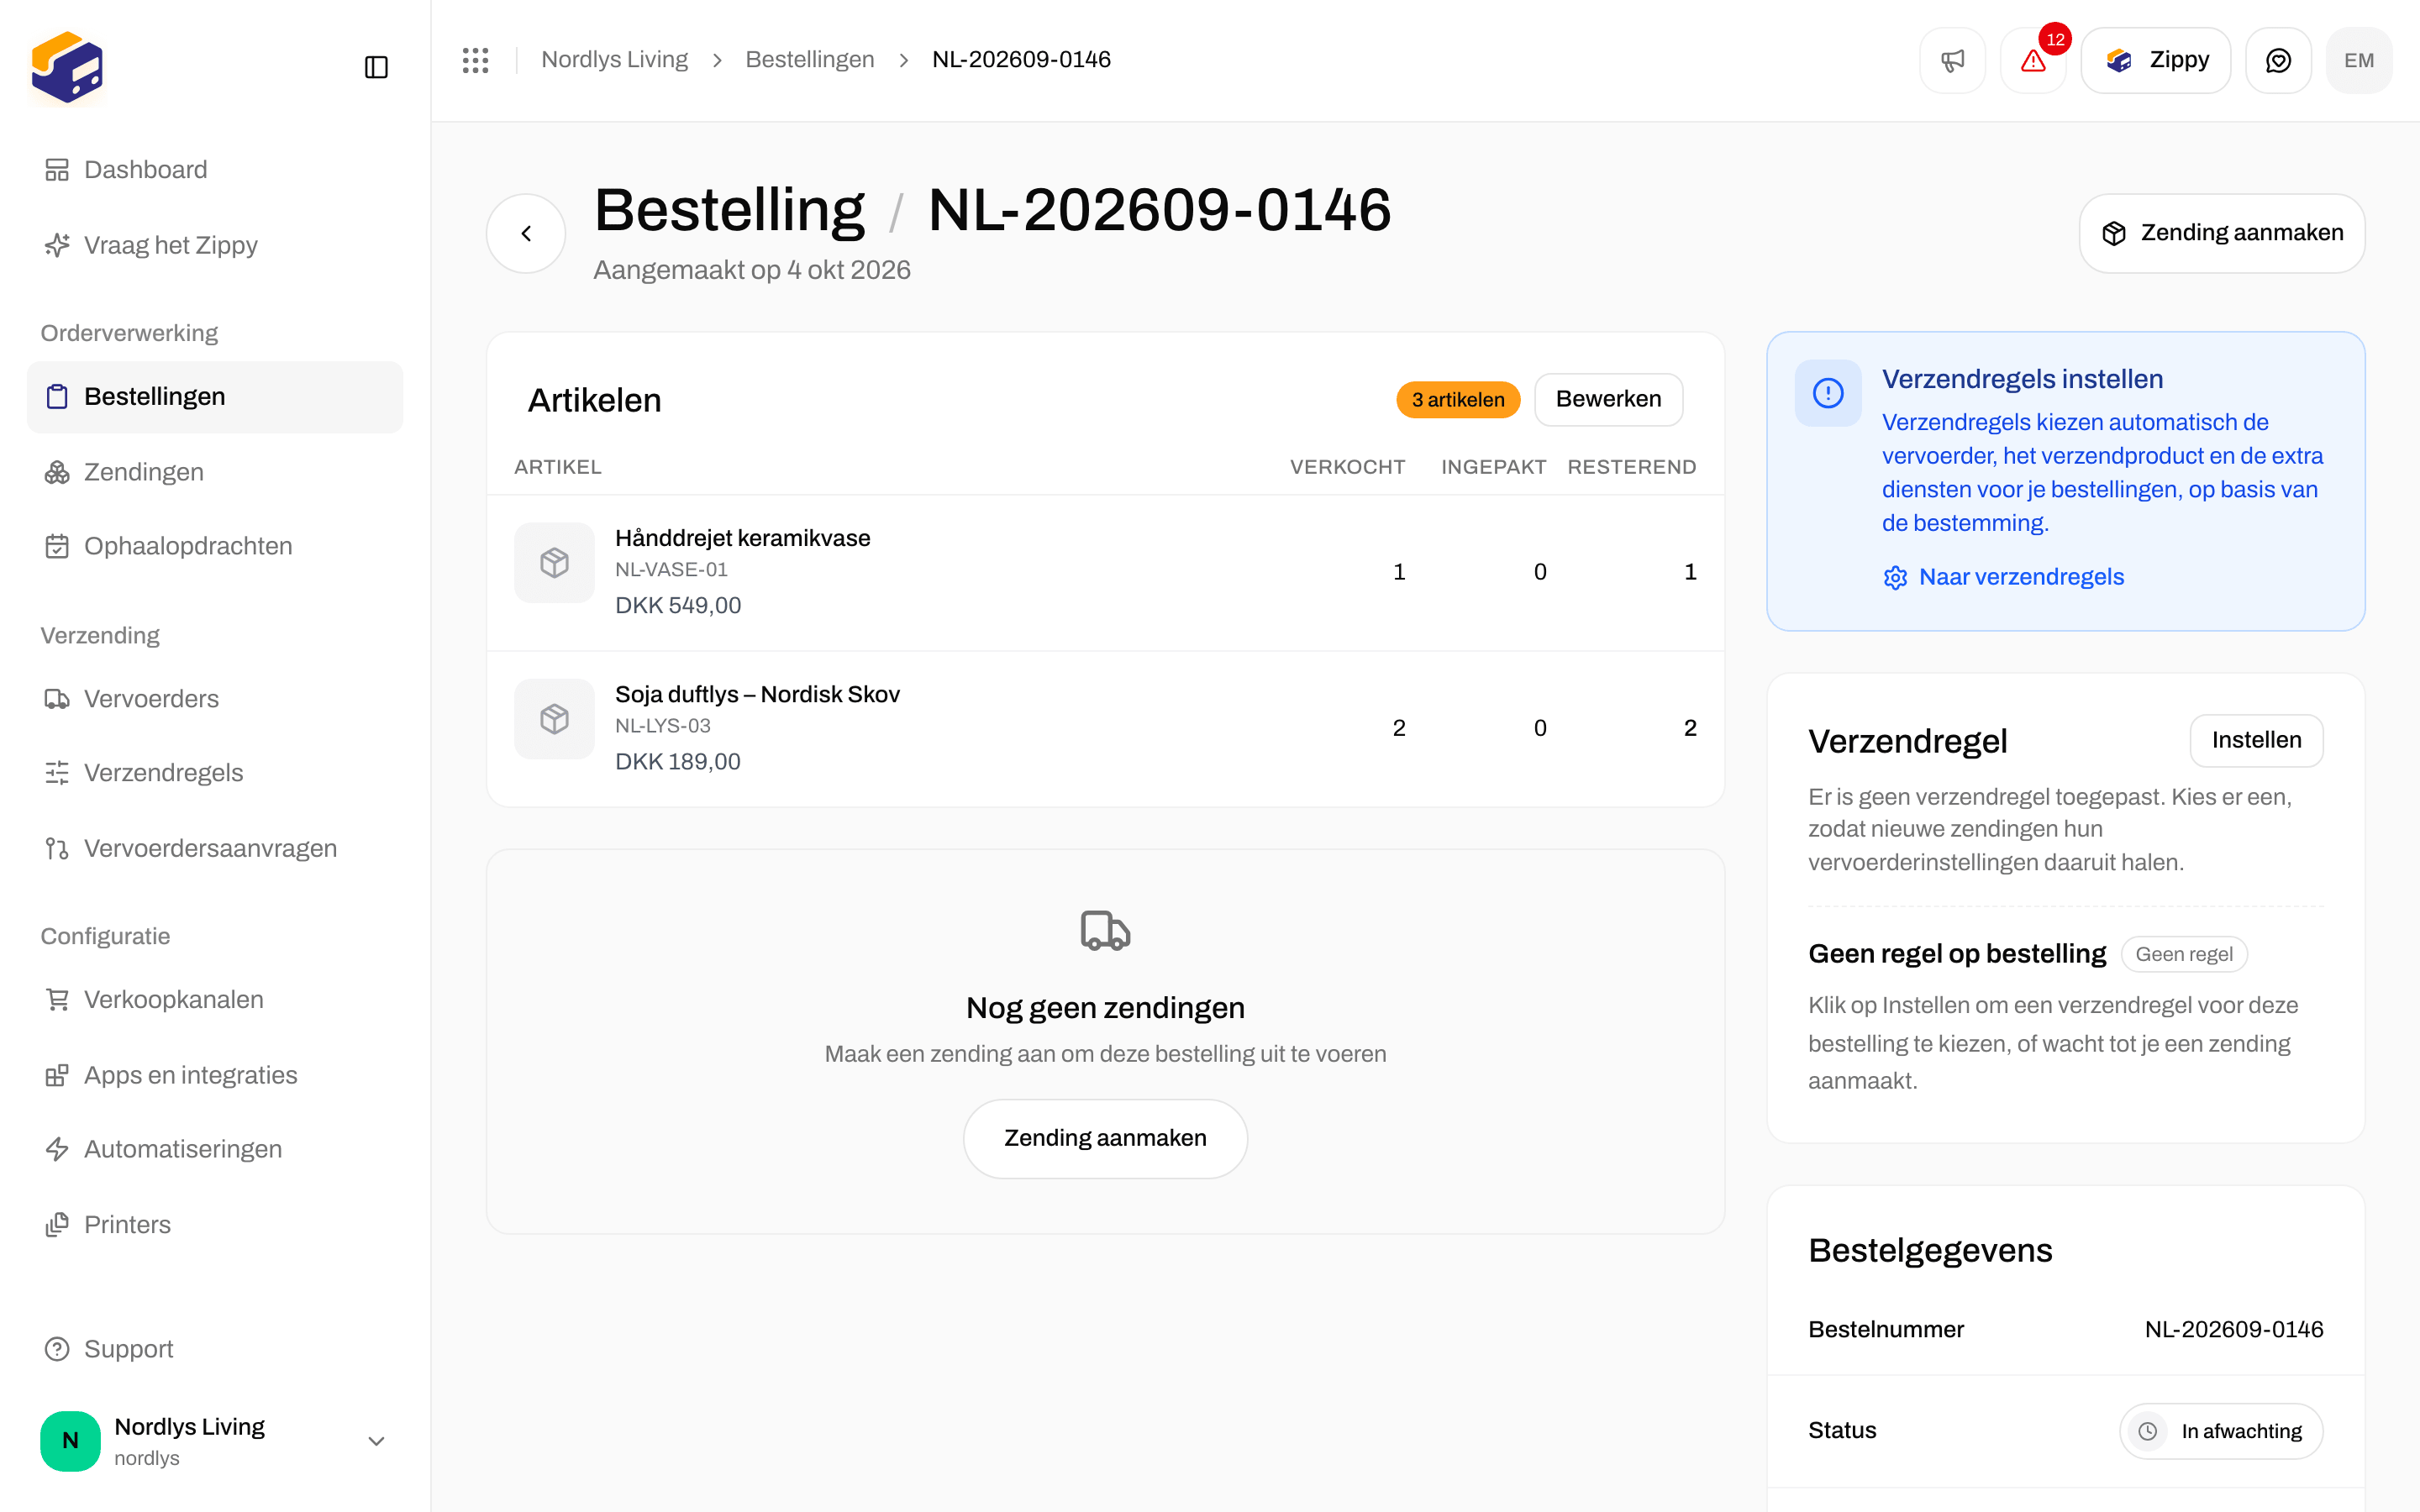This screenshot has width=2420, height=1512.
Task: Click the Soja duftlys – Nordisk Skov name
Action: tap(757, 694)
